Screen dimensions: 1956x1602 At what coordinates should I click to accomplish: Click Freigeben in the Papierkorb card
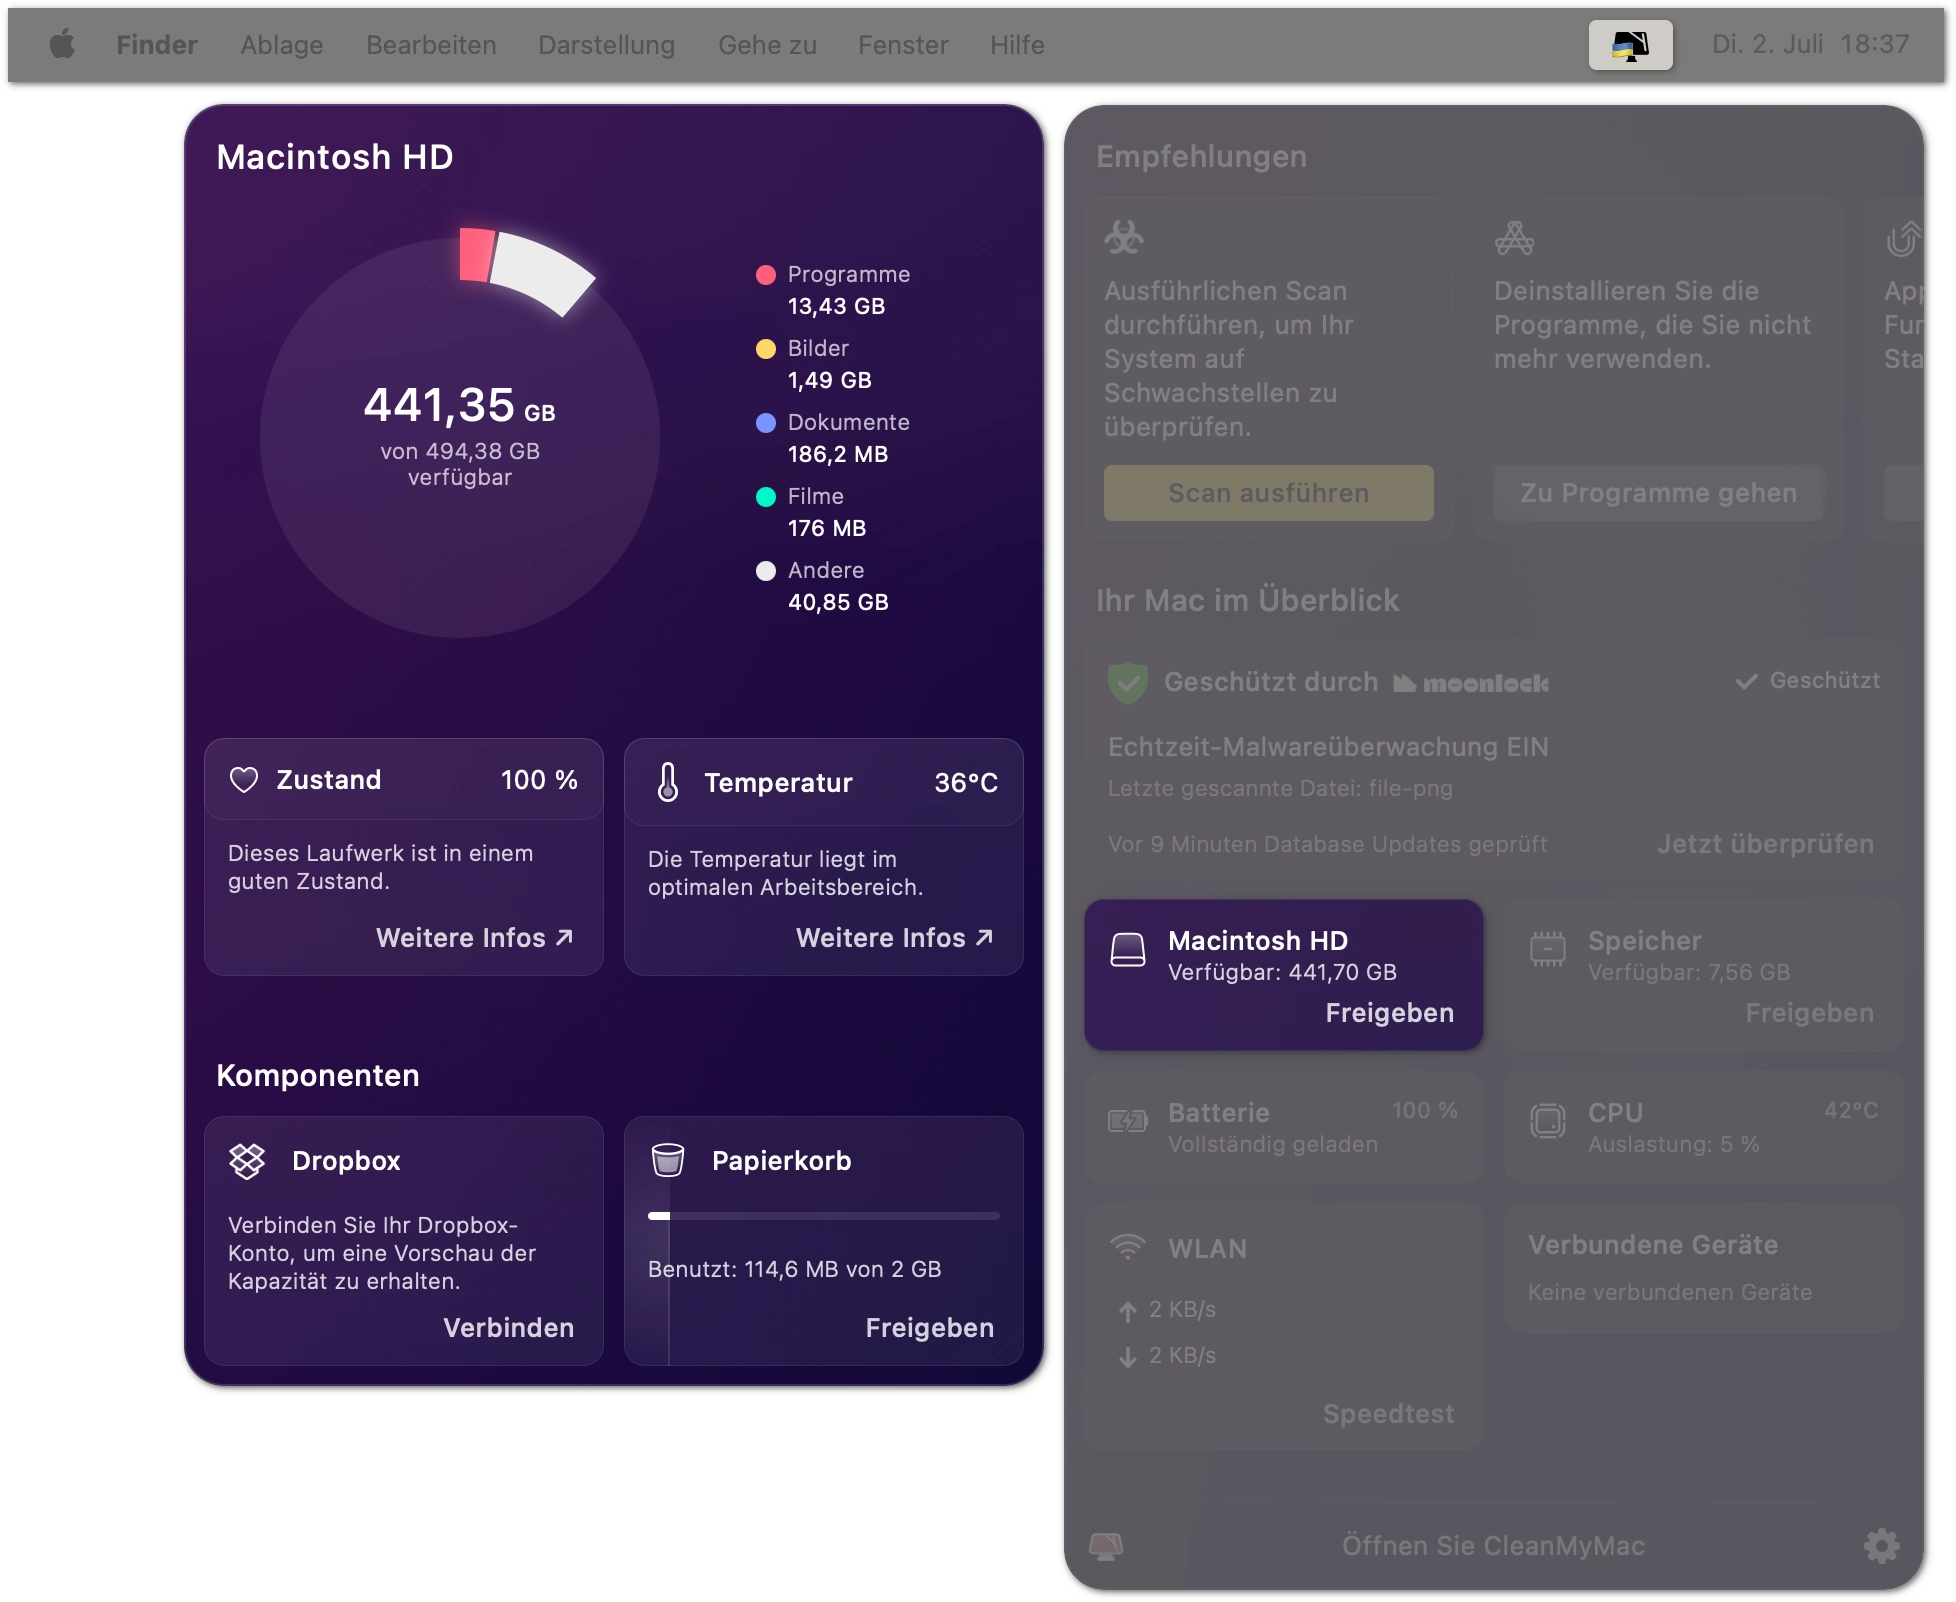coord(930,1328)
